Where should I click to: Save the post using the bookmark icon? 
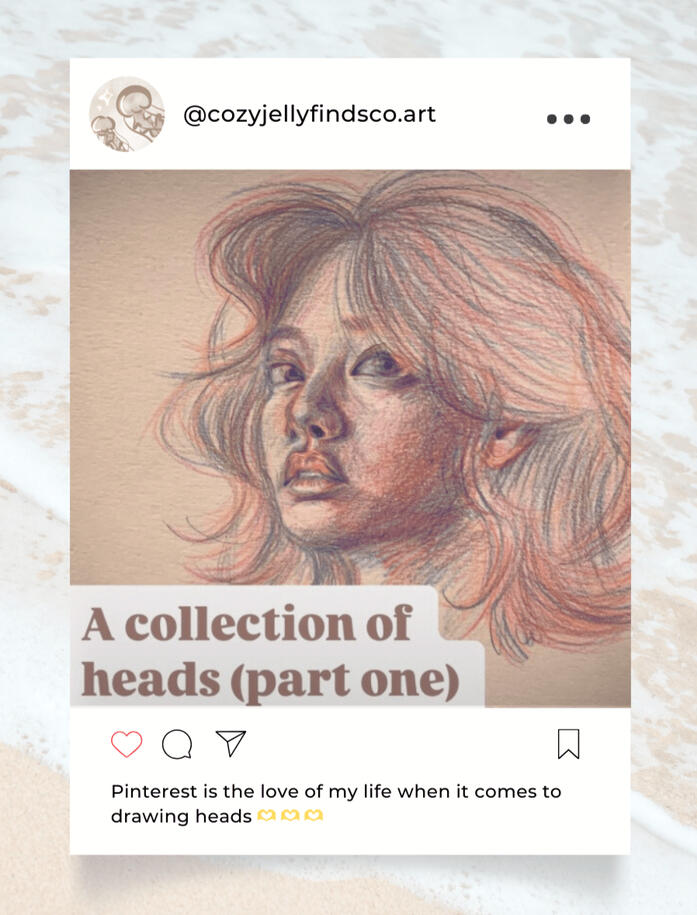pyautogui.click(x=568, y=742)
